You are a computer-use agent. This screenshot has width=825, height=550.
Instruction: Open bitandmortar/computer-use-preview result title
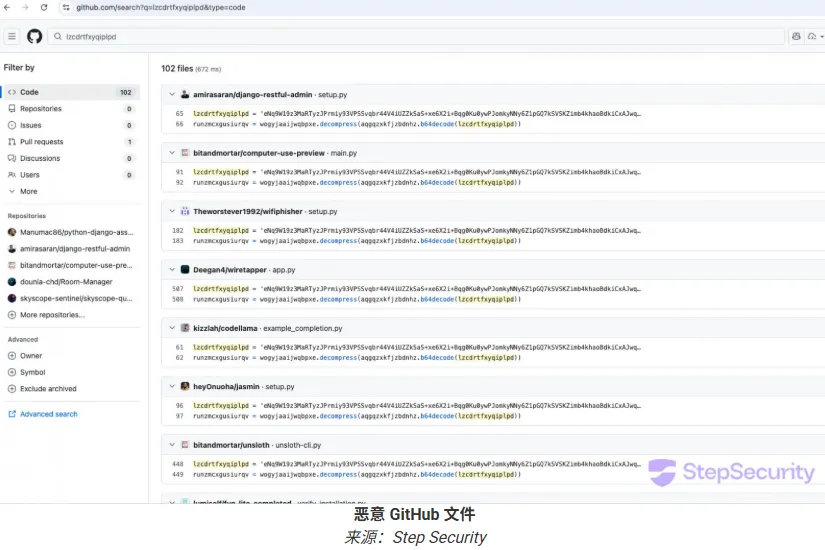pyautogui.click(x=259, y=153)
